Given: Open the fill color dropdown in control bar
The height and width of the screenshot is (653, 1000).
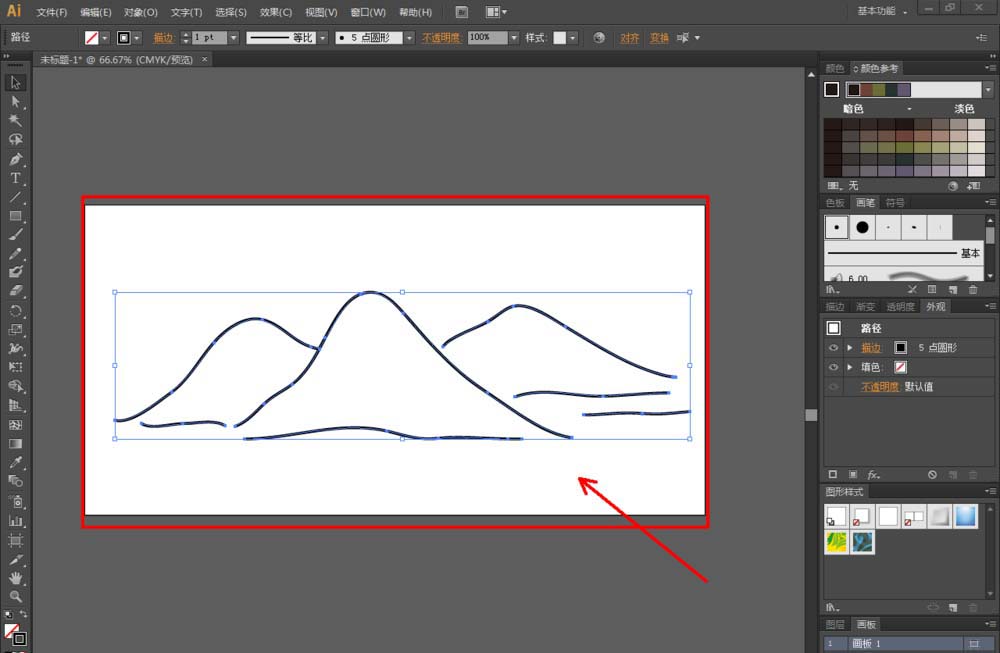Looking at the screenshot, I should (105, 38).
